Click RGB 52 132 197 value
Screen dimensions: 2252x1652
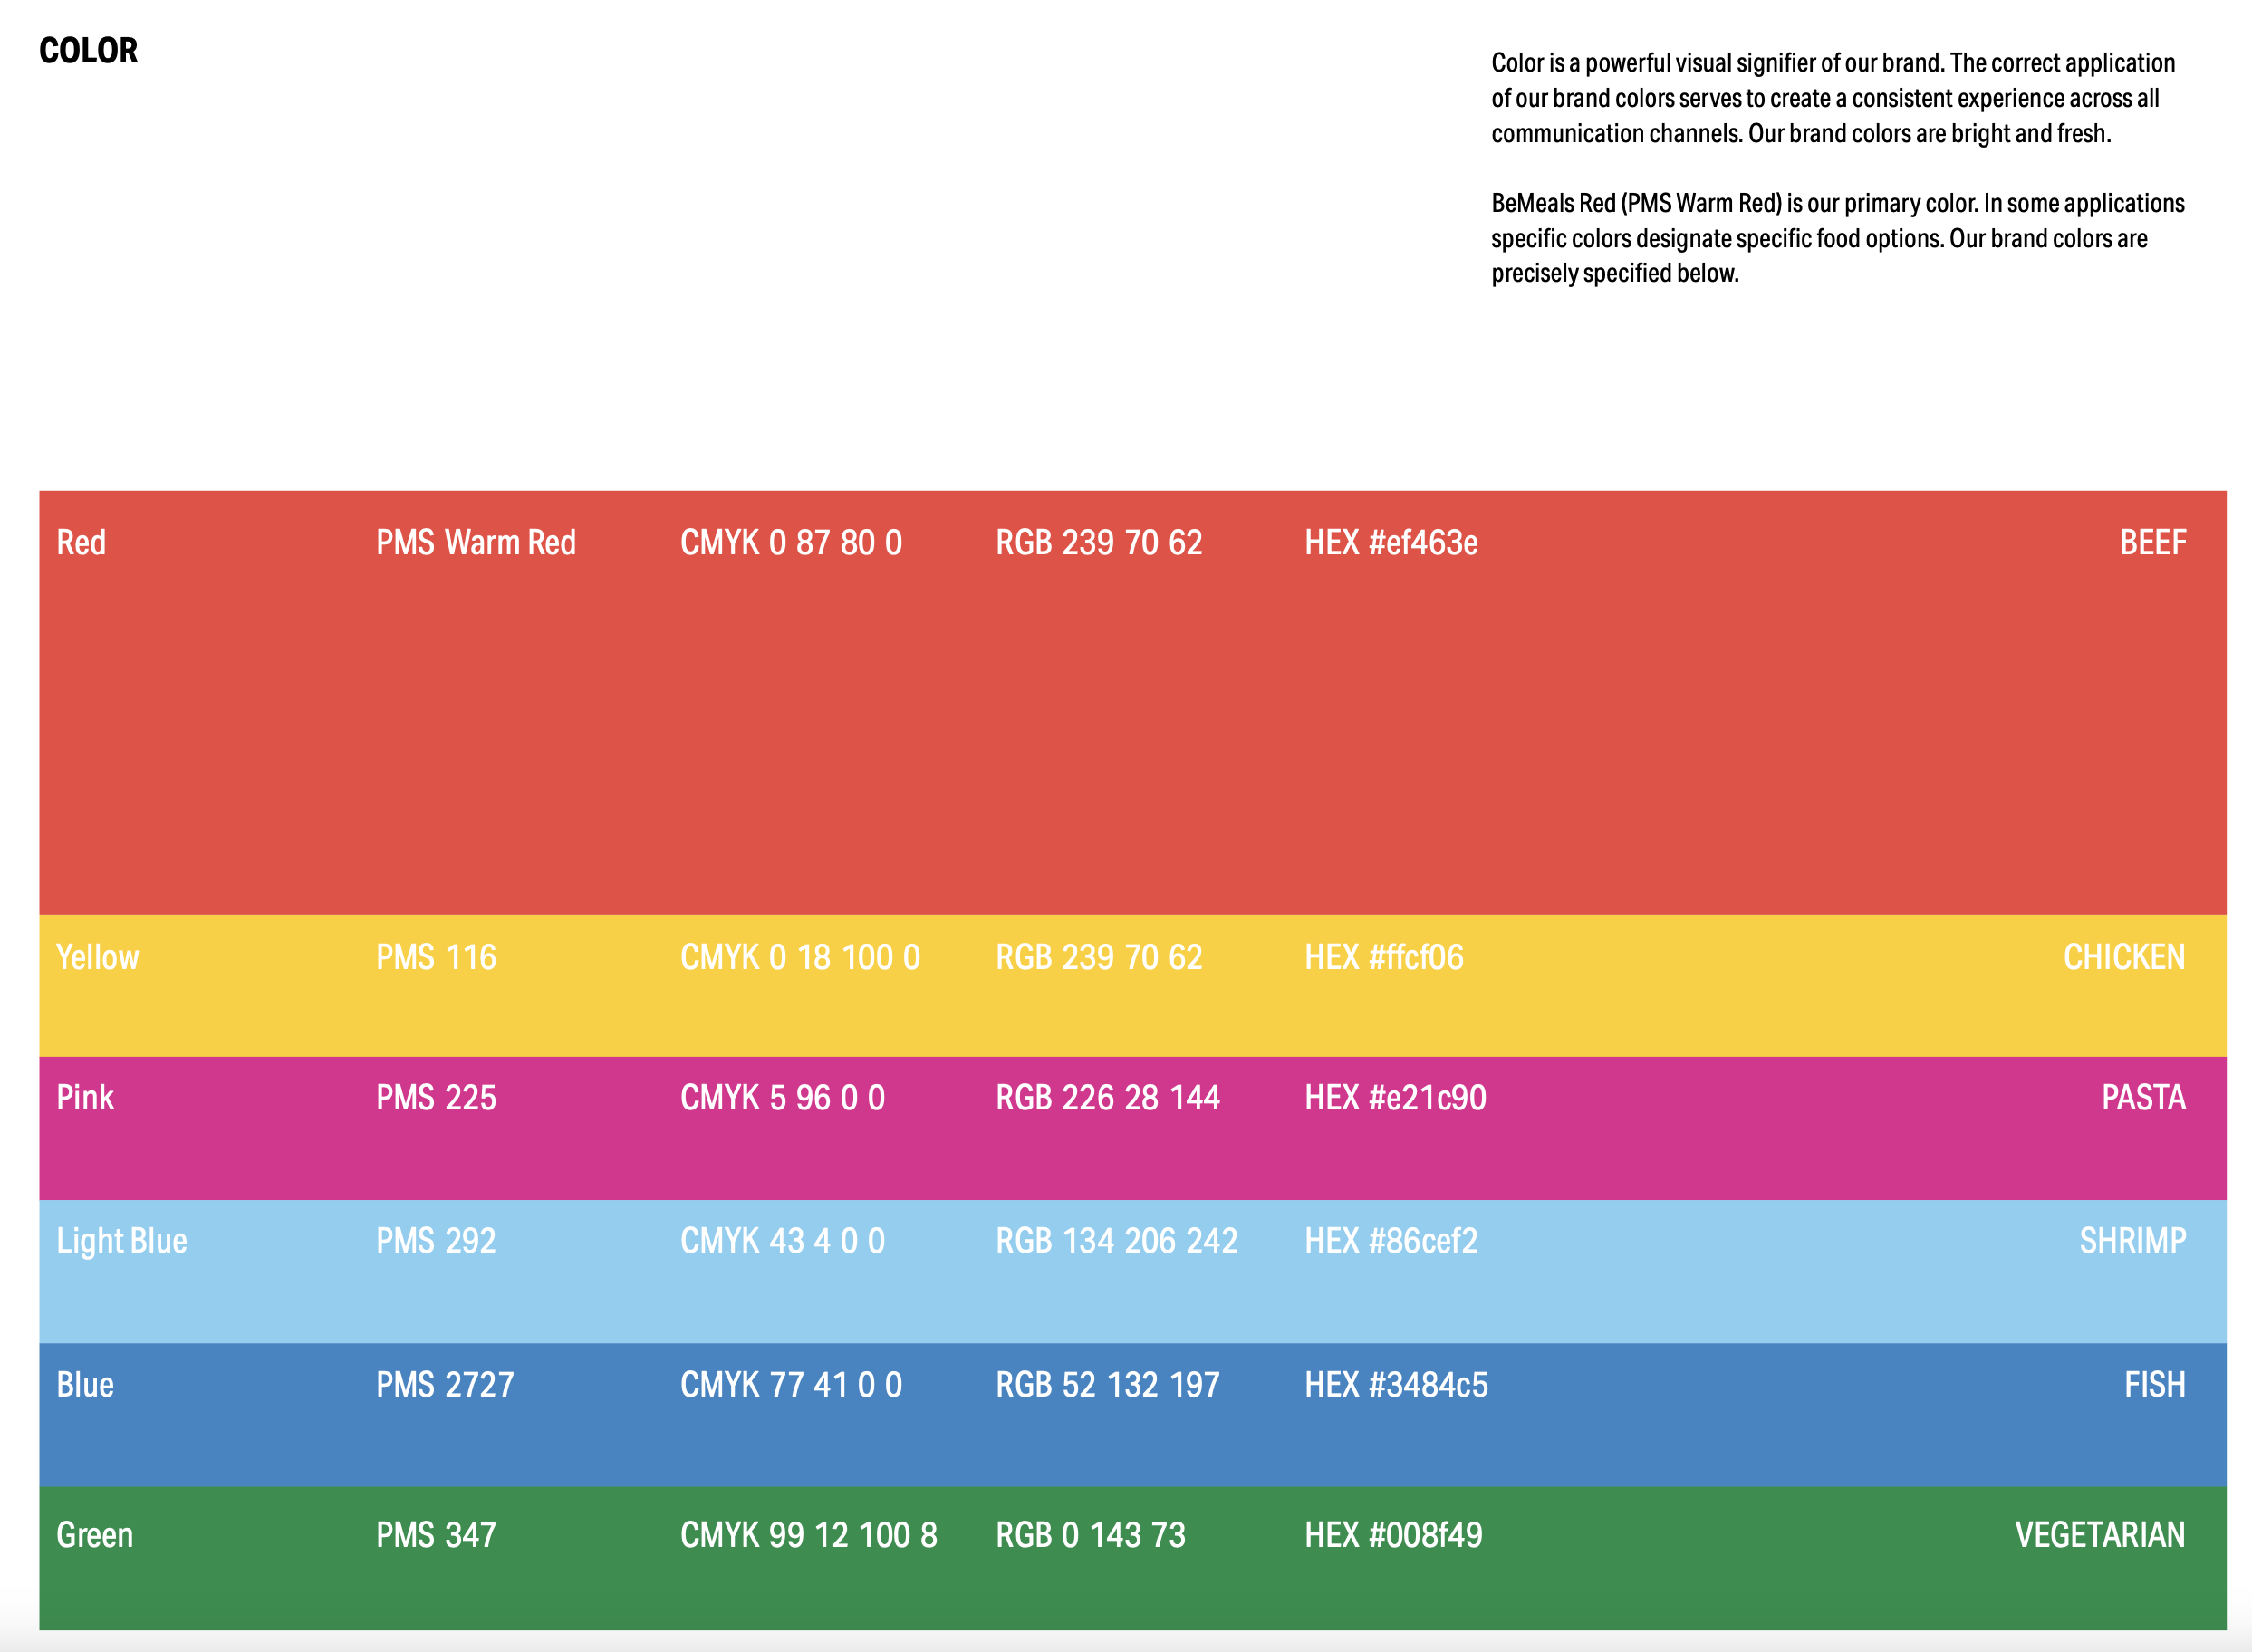pos(1107,1384)
